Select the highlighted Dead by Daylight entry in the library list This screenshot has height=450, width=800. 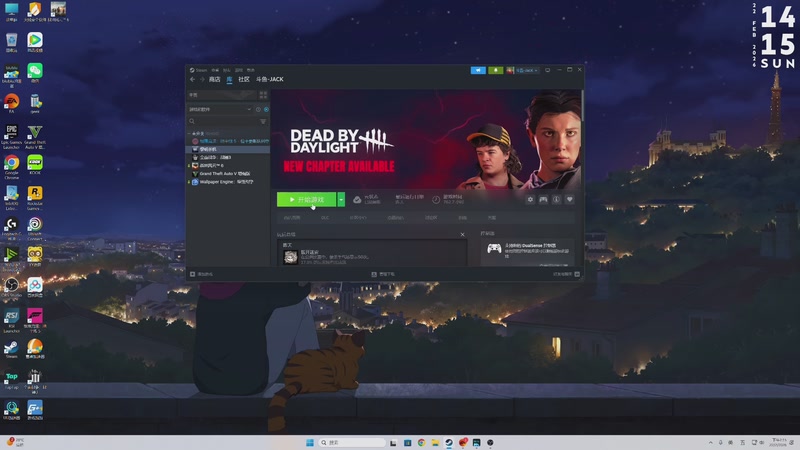coord(228,149)
